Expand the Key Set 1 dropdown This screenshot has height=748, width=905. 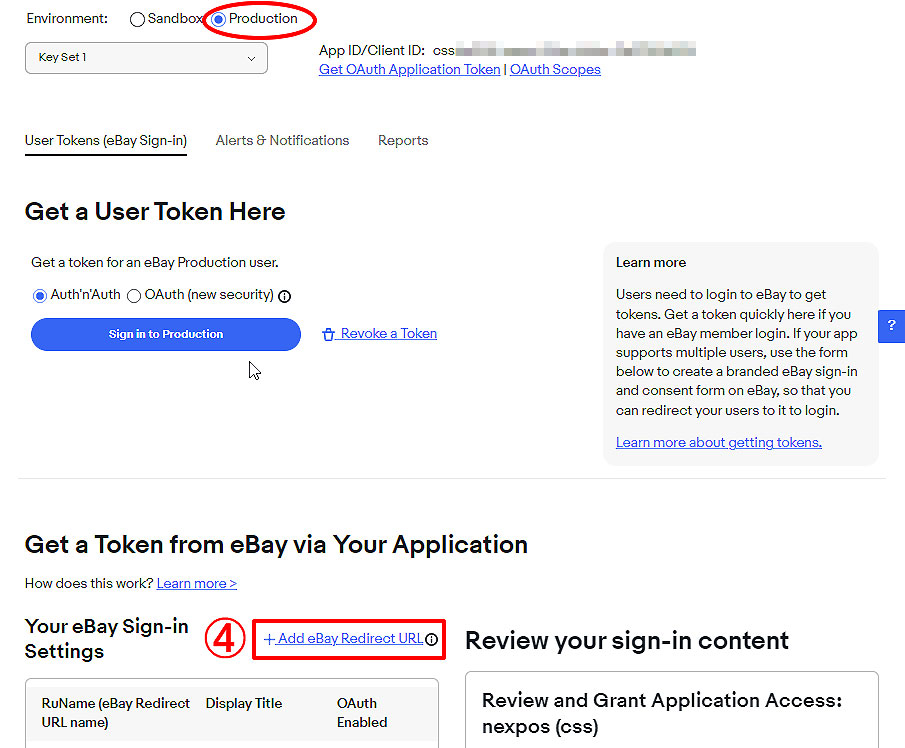pos(146,58)
